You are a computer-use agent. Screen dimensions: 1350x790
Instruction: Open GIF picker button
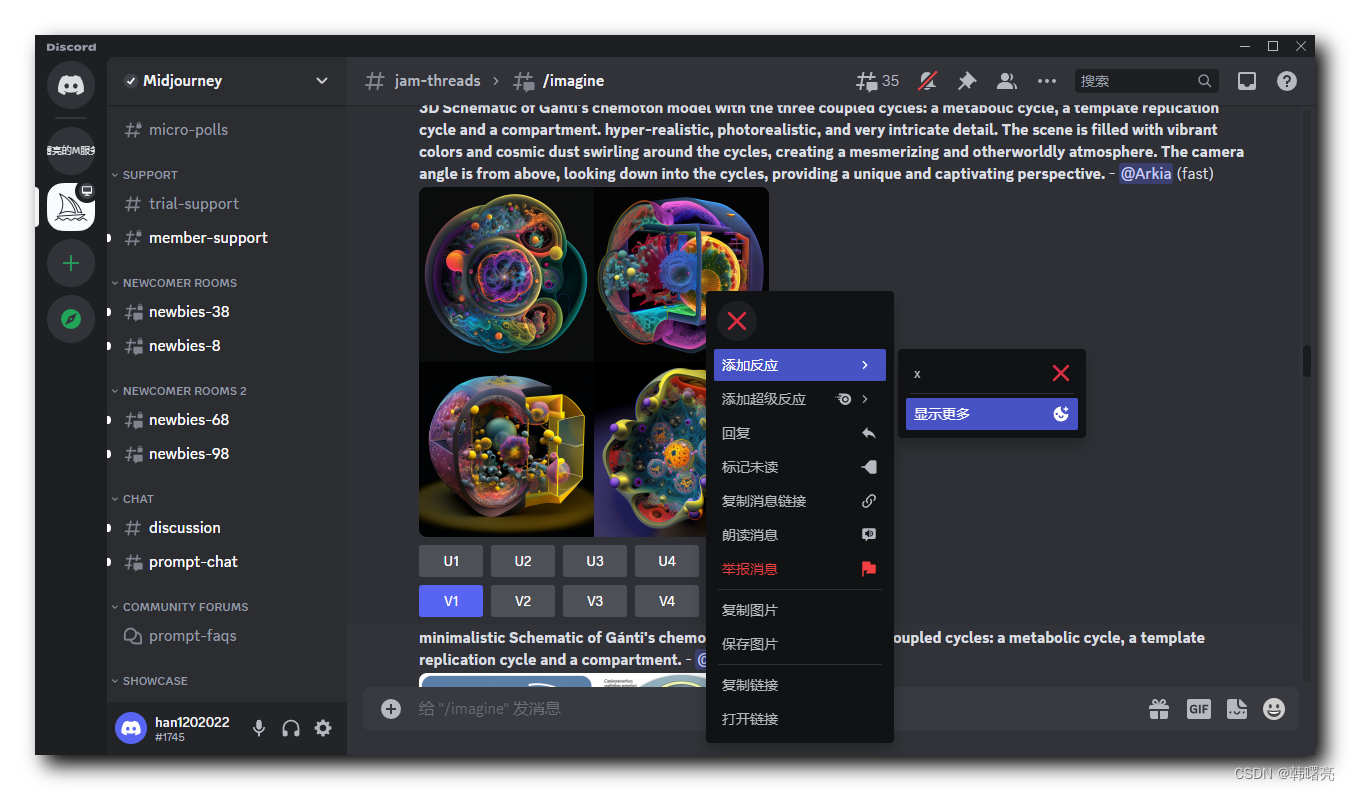1198,709
